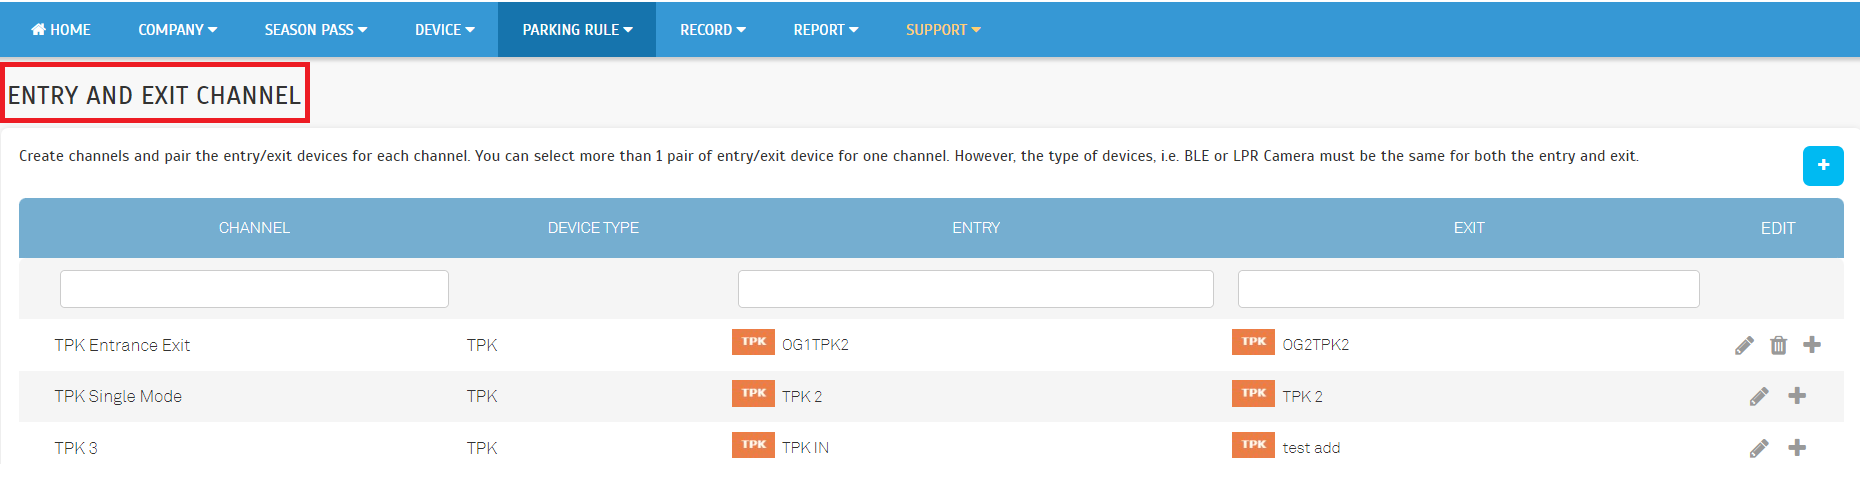Add device pair to TPK Entrance Exit
This screenshot has width=1860, height=489.
click(1812, 345)
